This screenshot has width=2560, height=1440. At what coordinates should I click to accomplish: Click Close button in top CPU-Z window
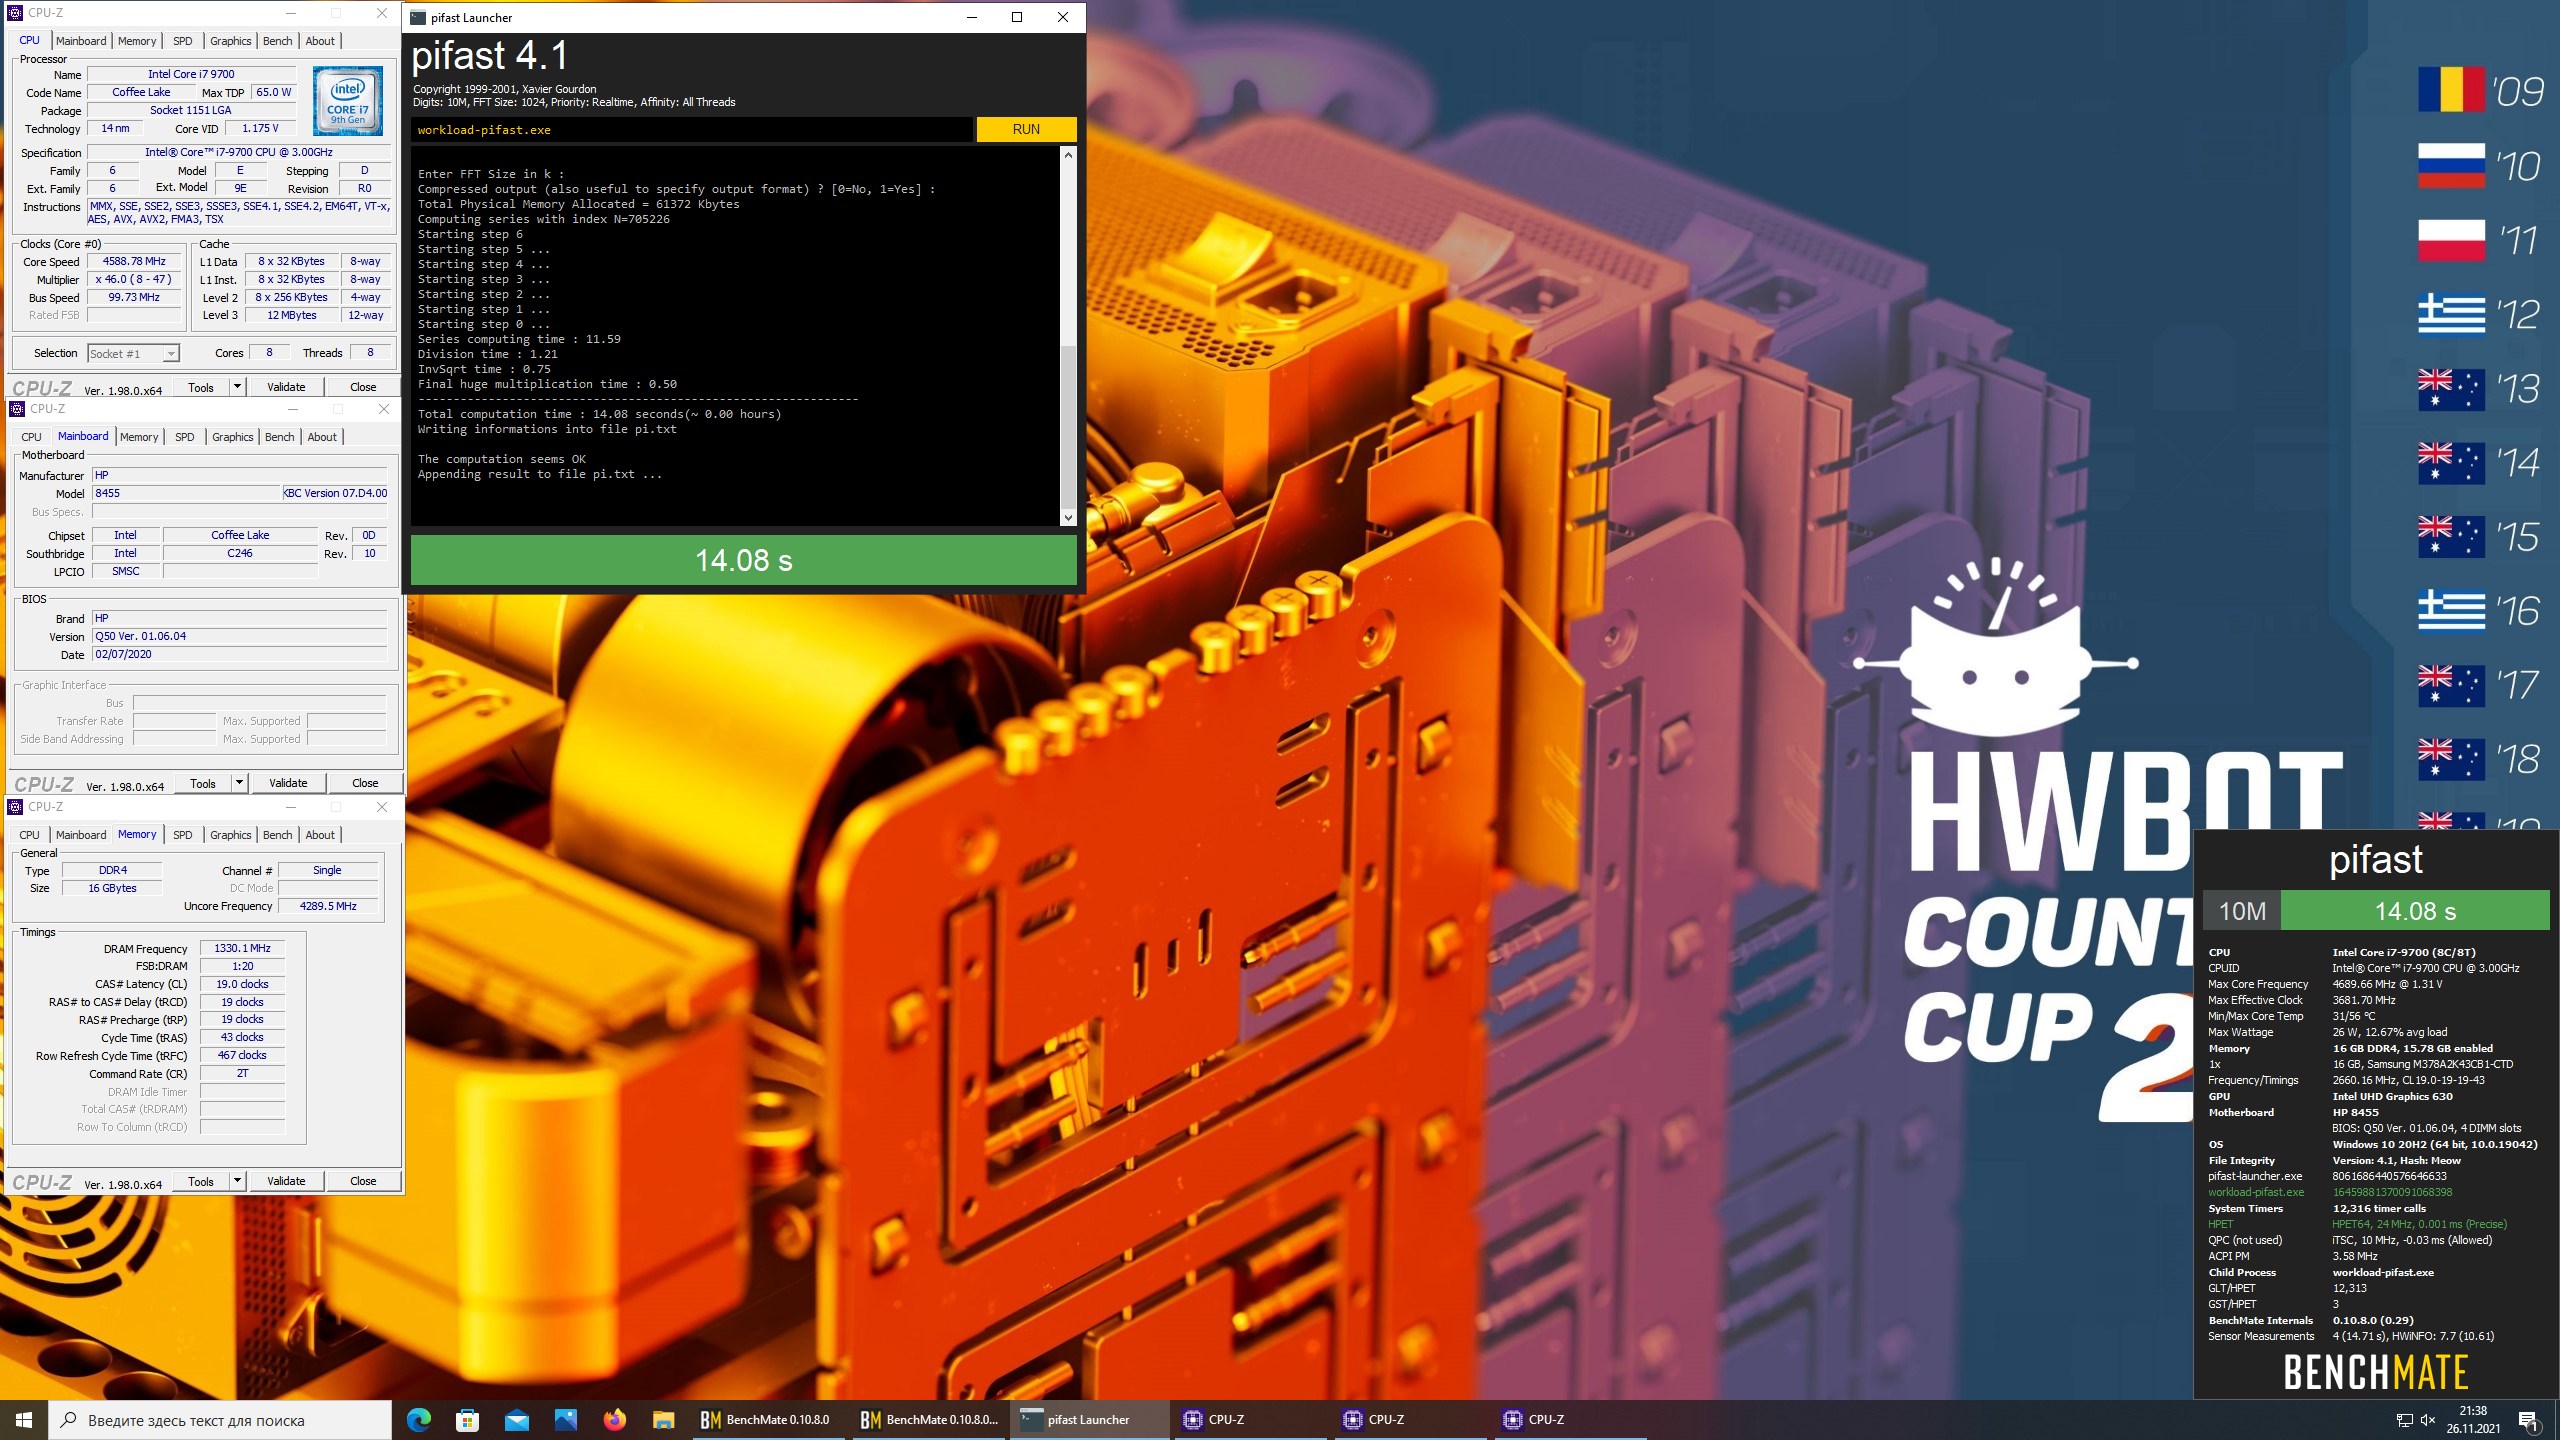tap(363, 387)
